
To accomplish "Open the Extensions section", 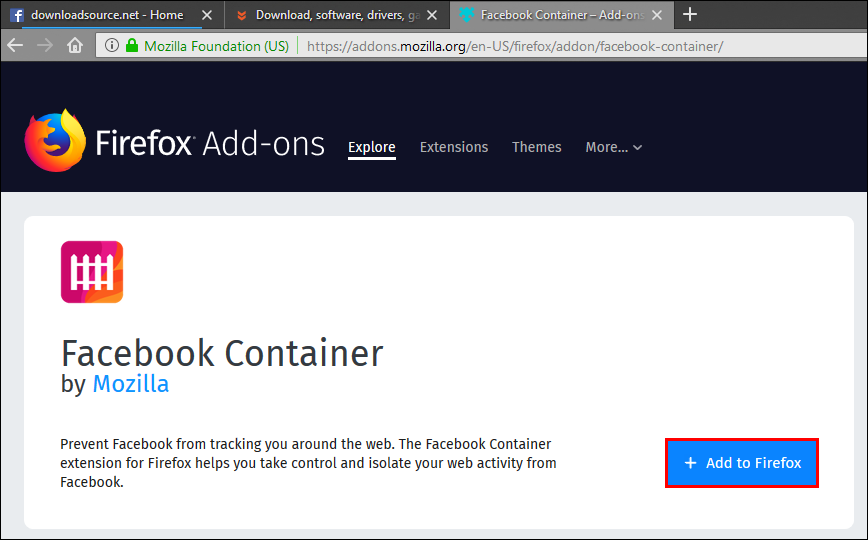I will click(x=454, y=147).
